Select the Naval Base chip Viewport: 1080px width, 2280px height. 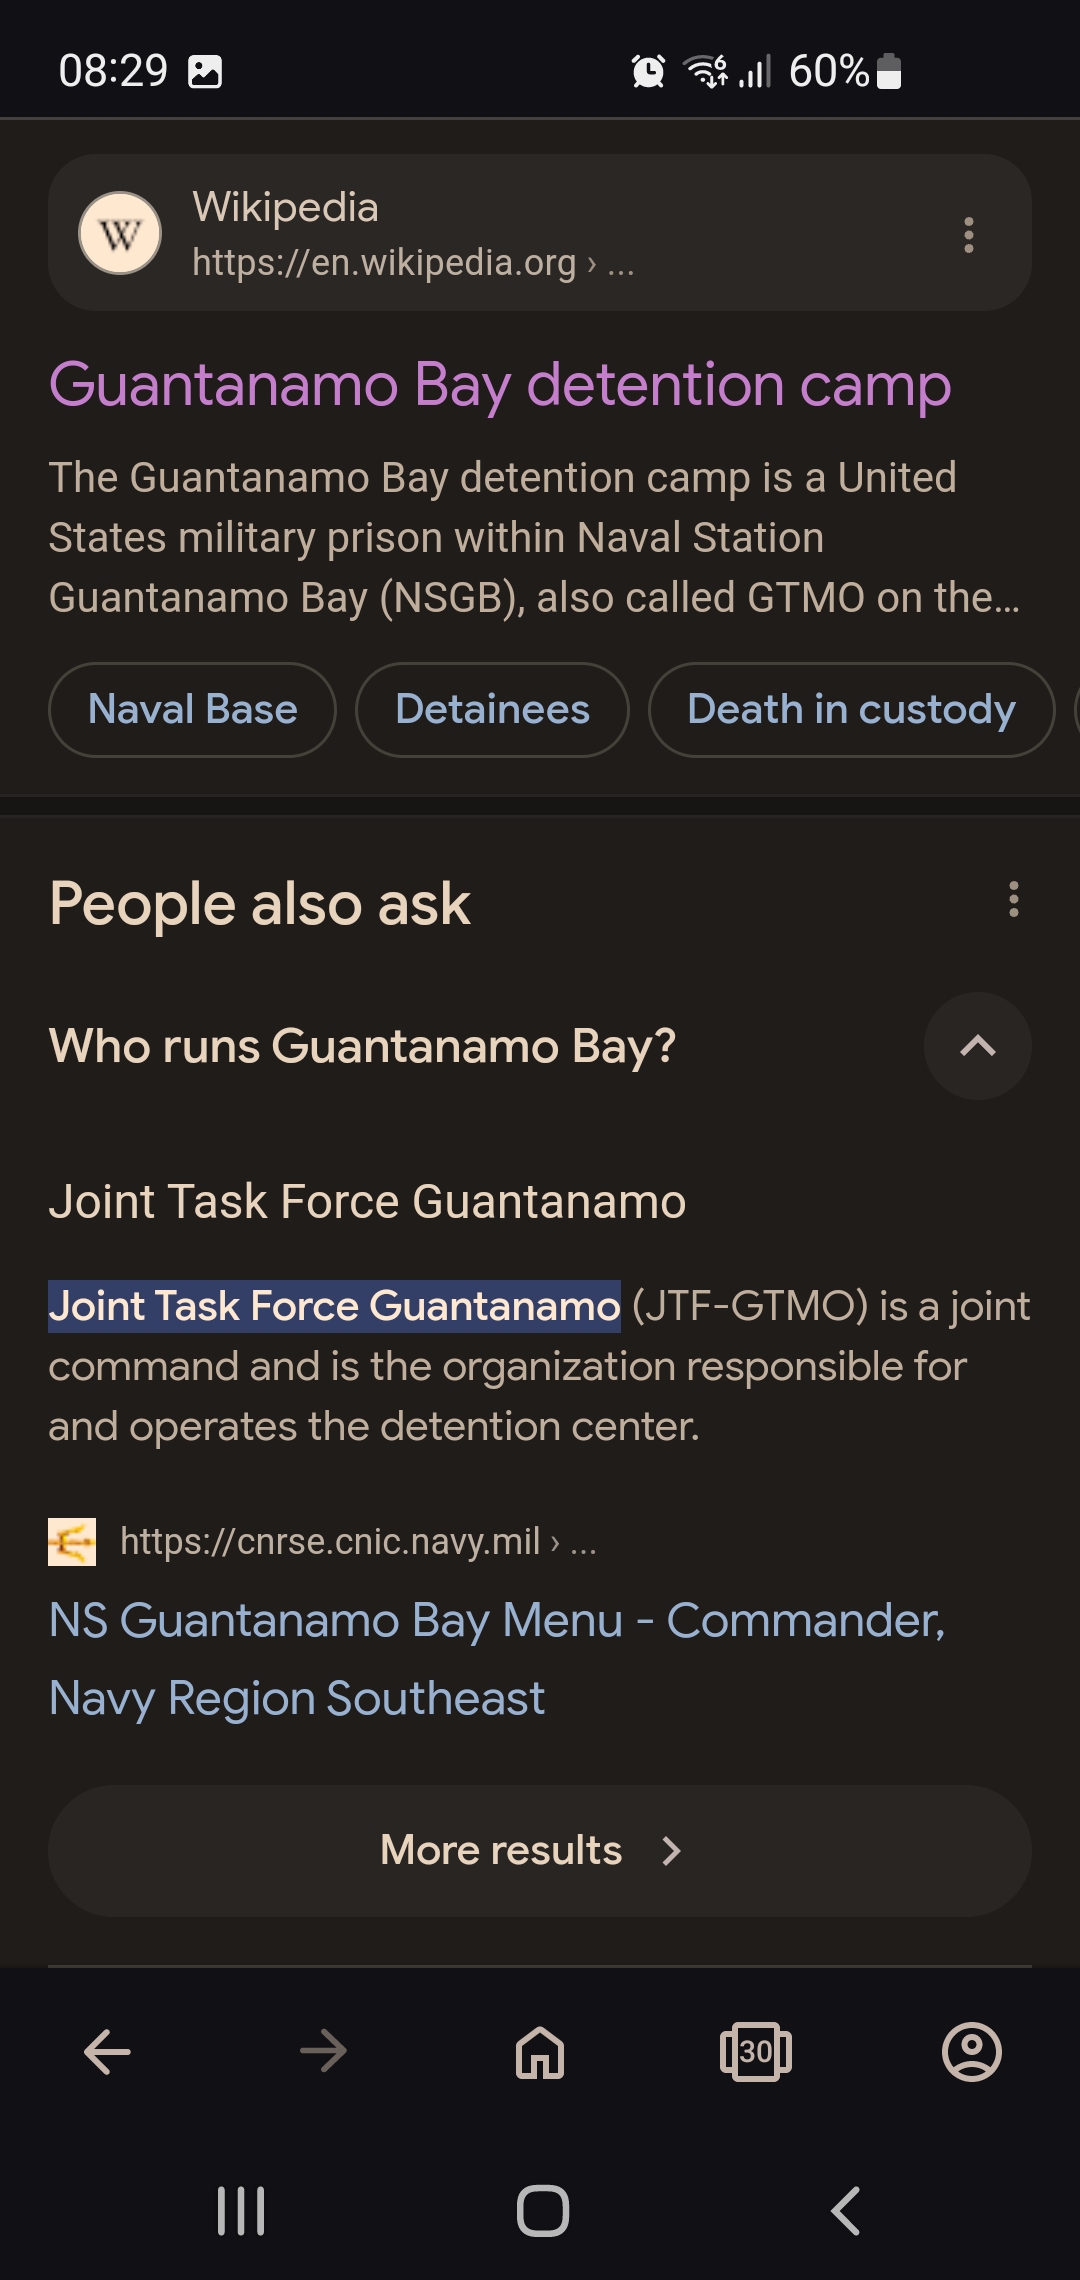click(x=192, y=709)
